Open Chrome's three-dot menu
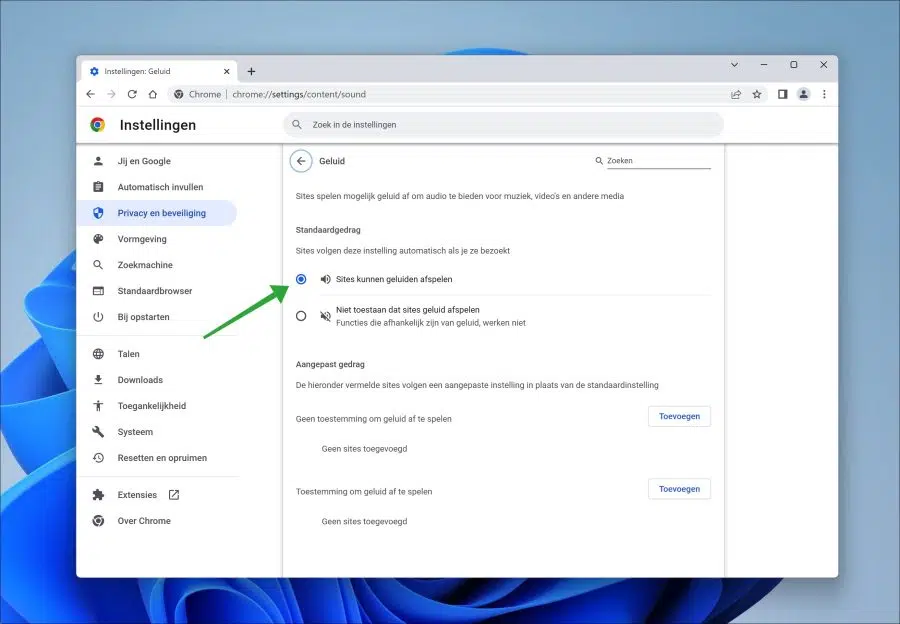The image size is (900, 624). 824,94
